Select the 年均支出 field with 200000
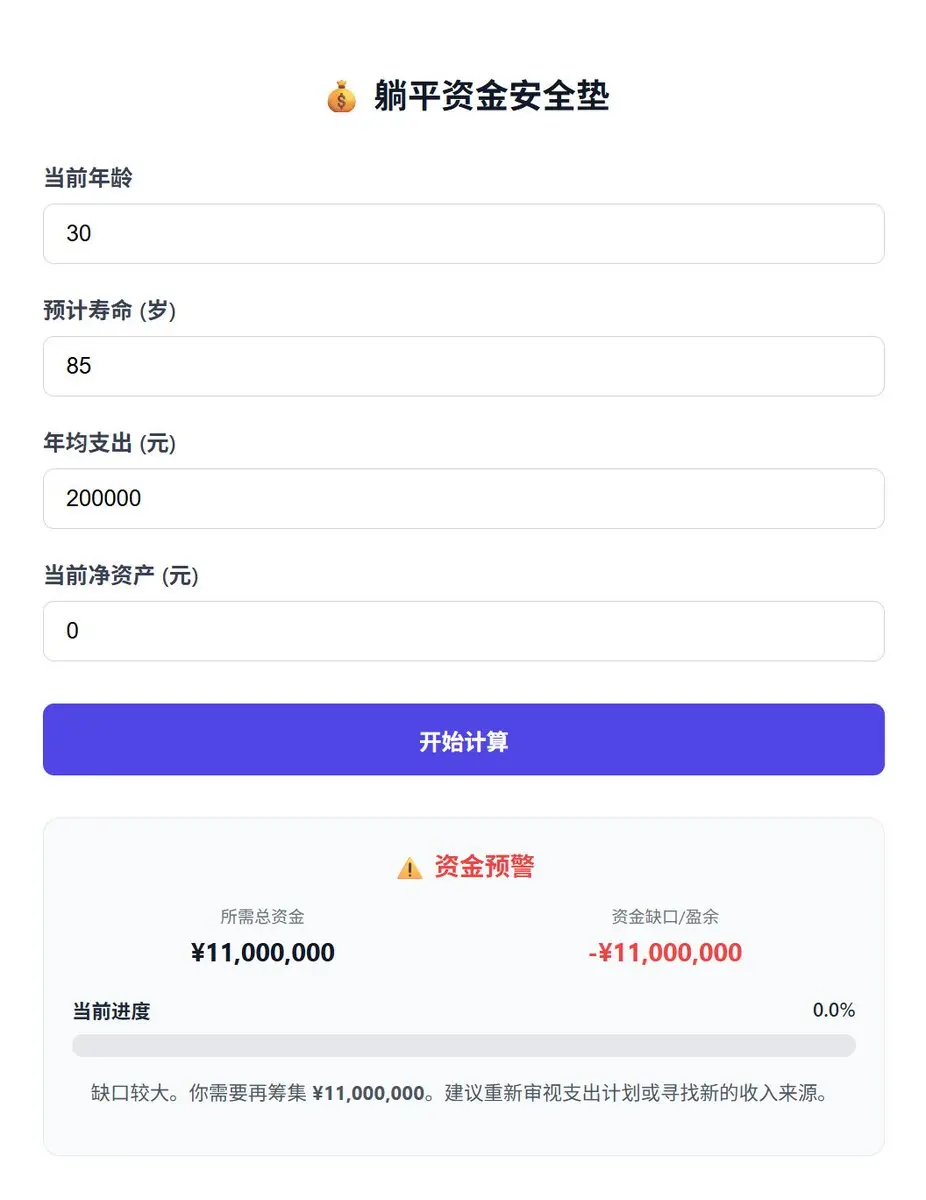This screenshot has width=926, height=1200. [x=463, y=498]
